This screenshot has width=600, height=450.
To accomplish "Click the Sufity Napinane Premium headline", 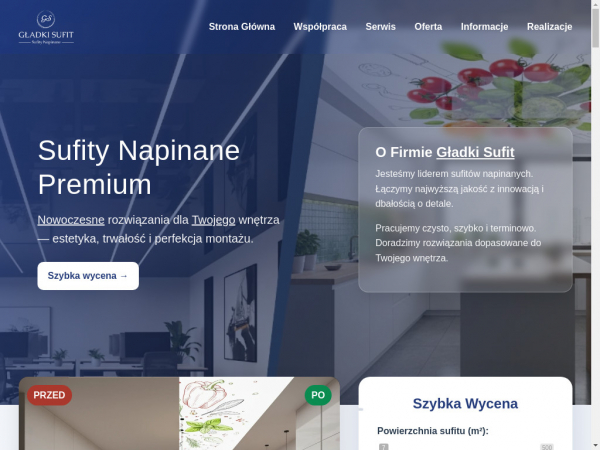I will click(139, 168).
